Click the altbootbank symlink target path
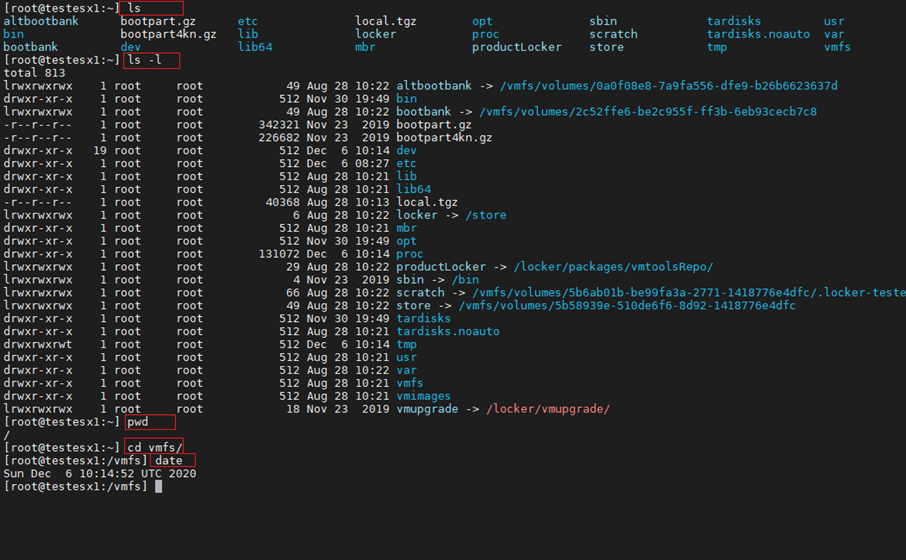906x560 pixels. [x=669, y=86]
